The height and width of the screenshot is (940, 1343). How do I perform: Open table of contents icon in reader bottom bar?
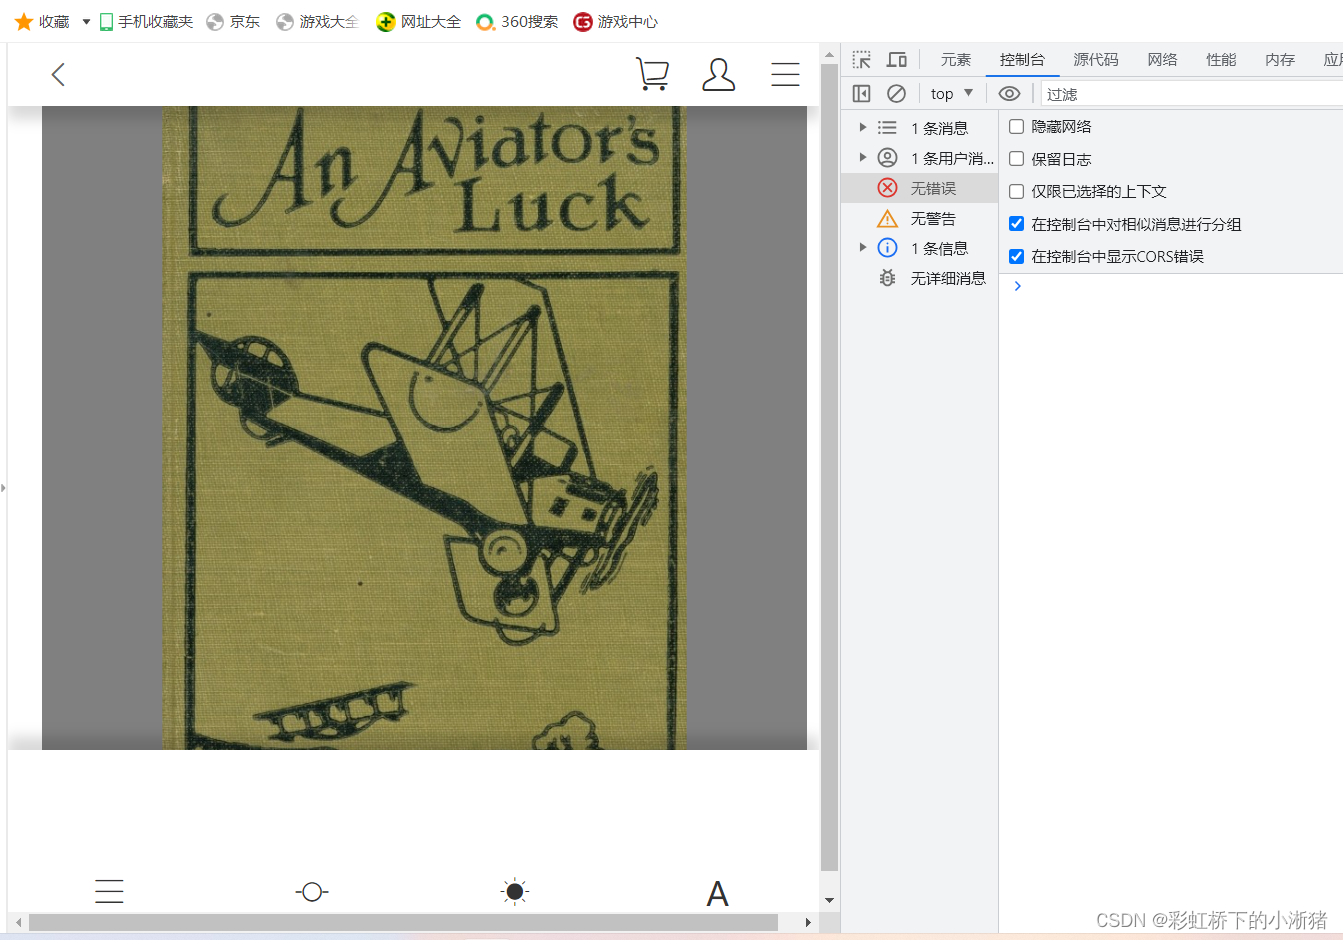[x=109, y=891]
